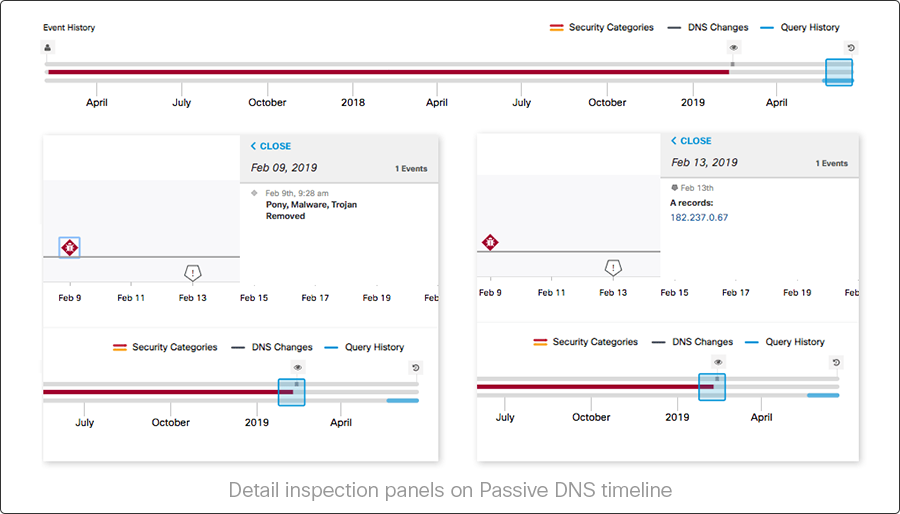This screenshot has height=514, width=900.
Task: Click the red security category bar on top timeline
Action: [x=389, y=72]
